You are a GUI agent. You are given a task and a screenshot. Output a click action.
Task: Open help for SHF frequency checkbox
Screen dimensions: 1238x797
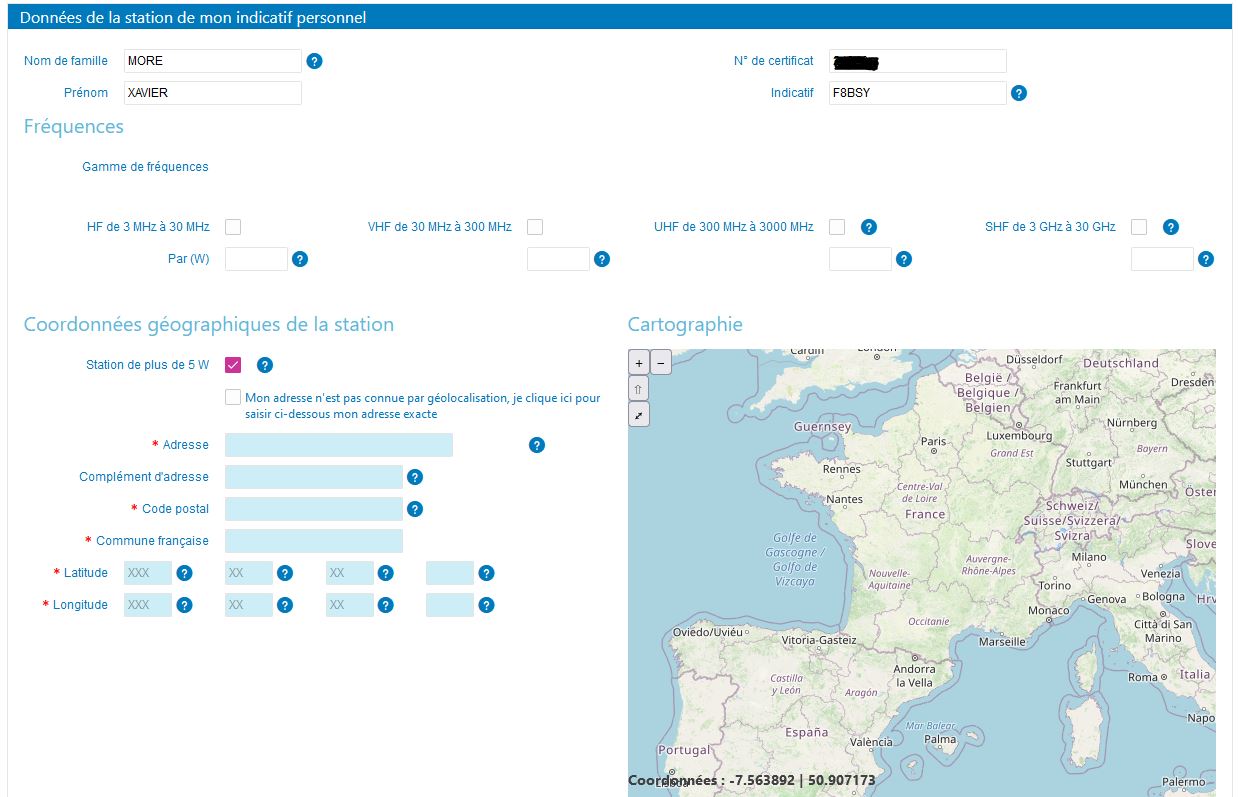(1171, 227)
